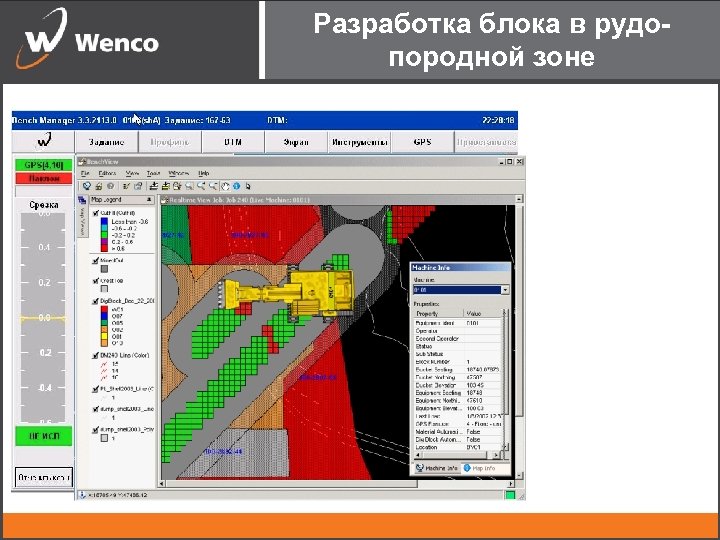Click the Map Viewer side panel icon

point(82,200)
